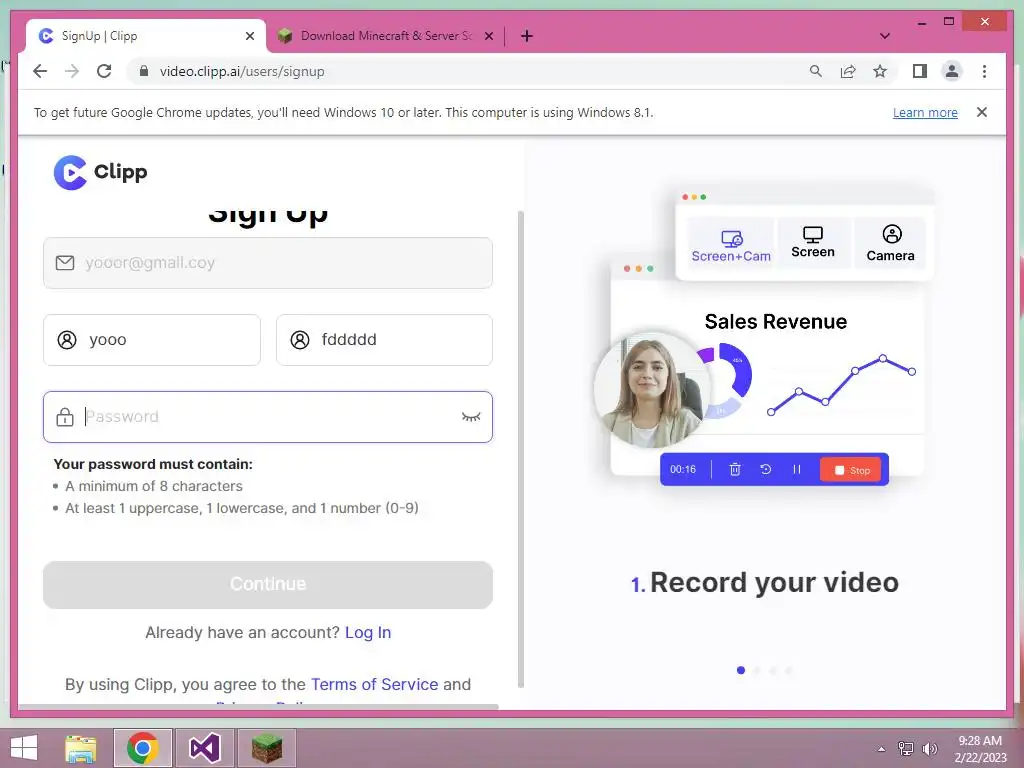Click the first name field 'yooo'
Image resolution: width=1024 pixels, height=768 pixels.
pos(152,340)
